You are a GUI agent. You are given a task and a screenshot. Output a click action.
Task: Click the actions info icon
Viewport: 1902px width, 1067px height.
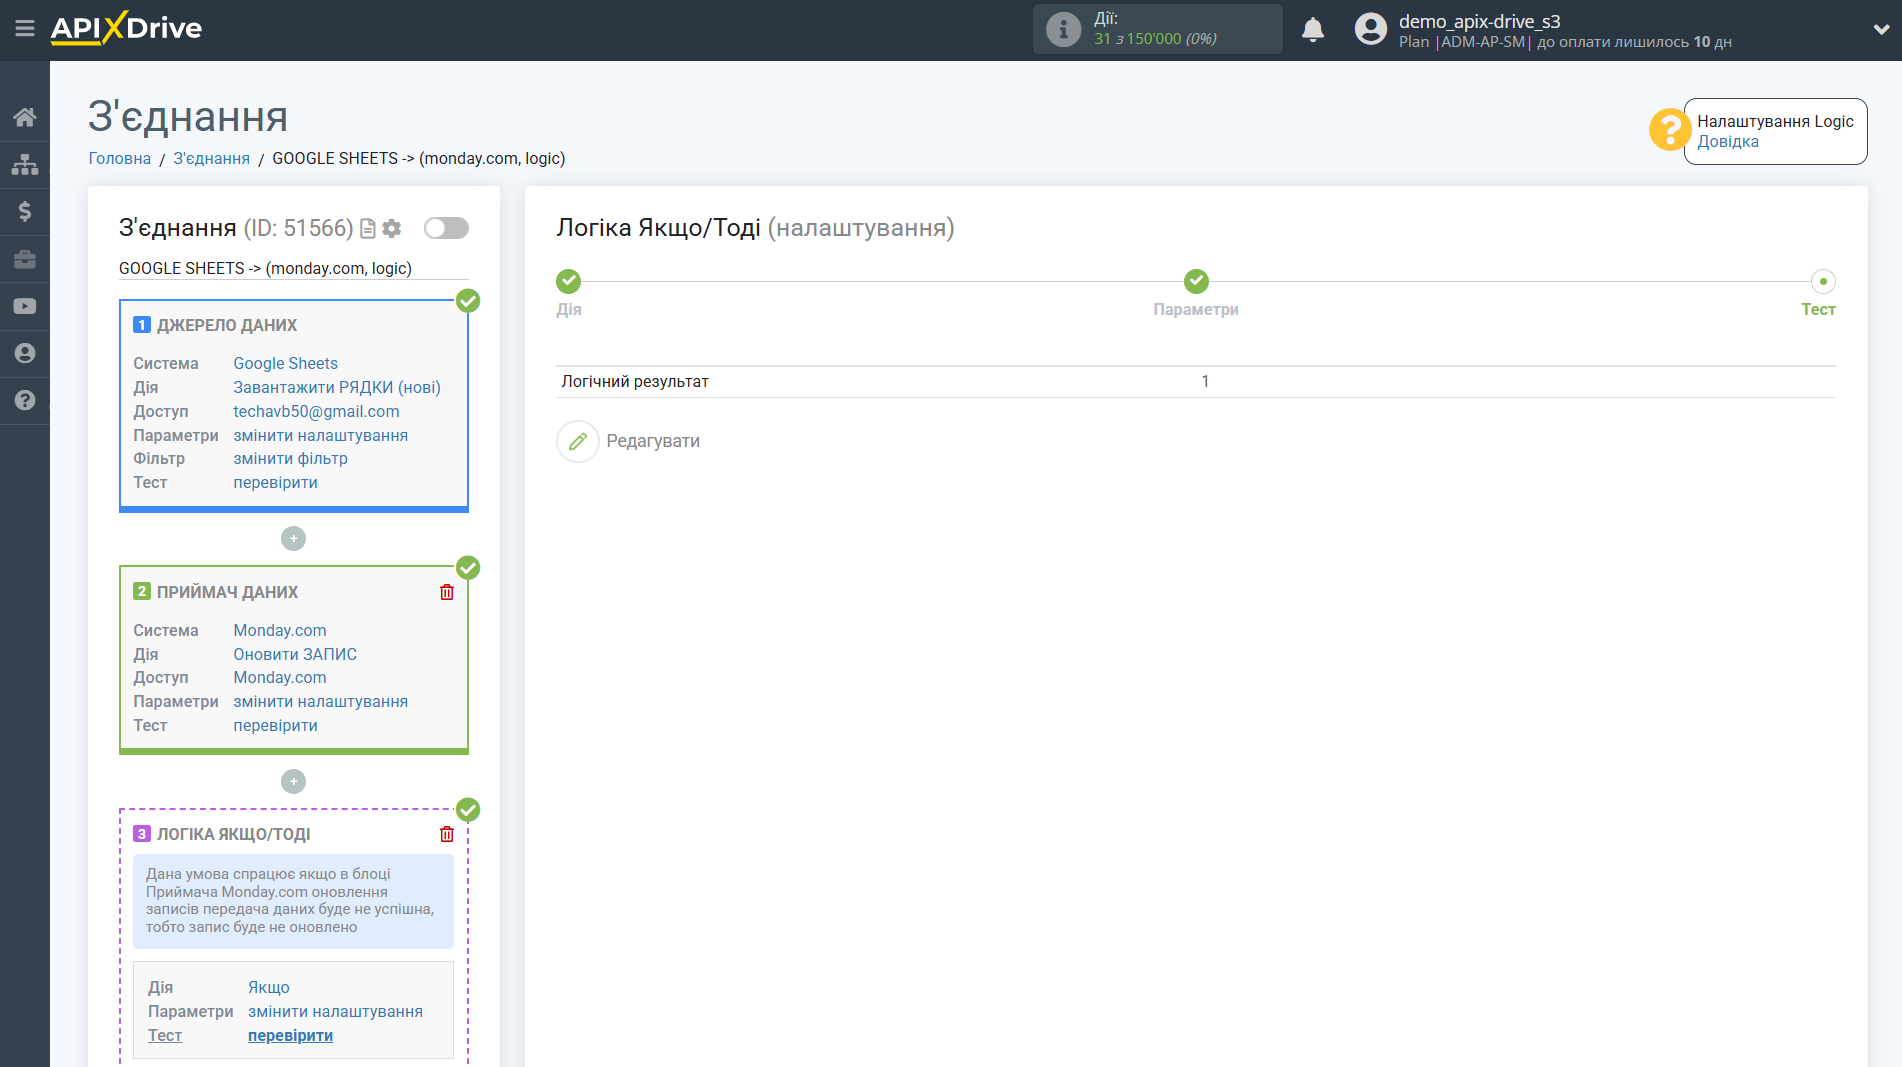1063,29
